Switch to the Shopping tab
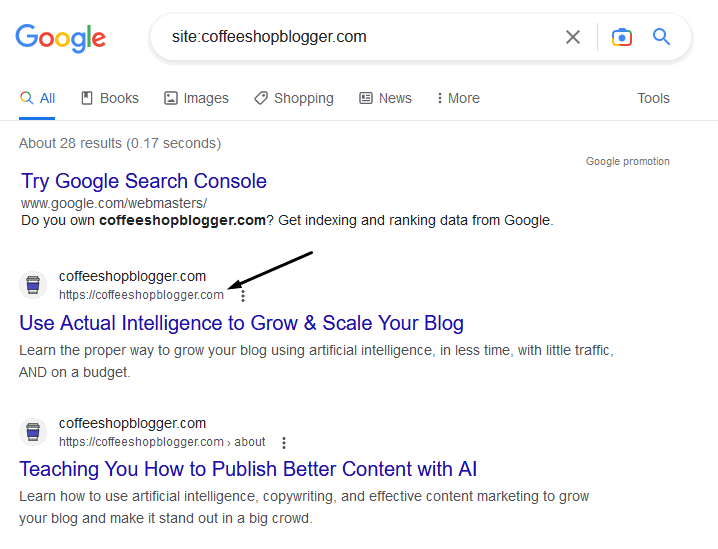Viewport: 718px width, 549px height. [x=293, y=98]
